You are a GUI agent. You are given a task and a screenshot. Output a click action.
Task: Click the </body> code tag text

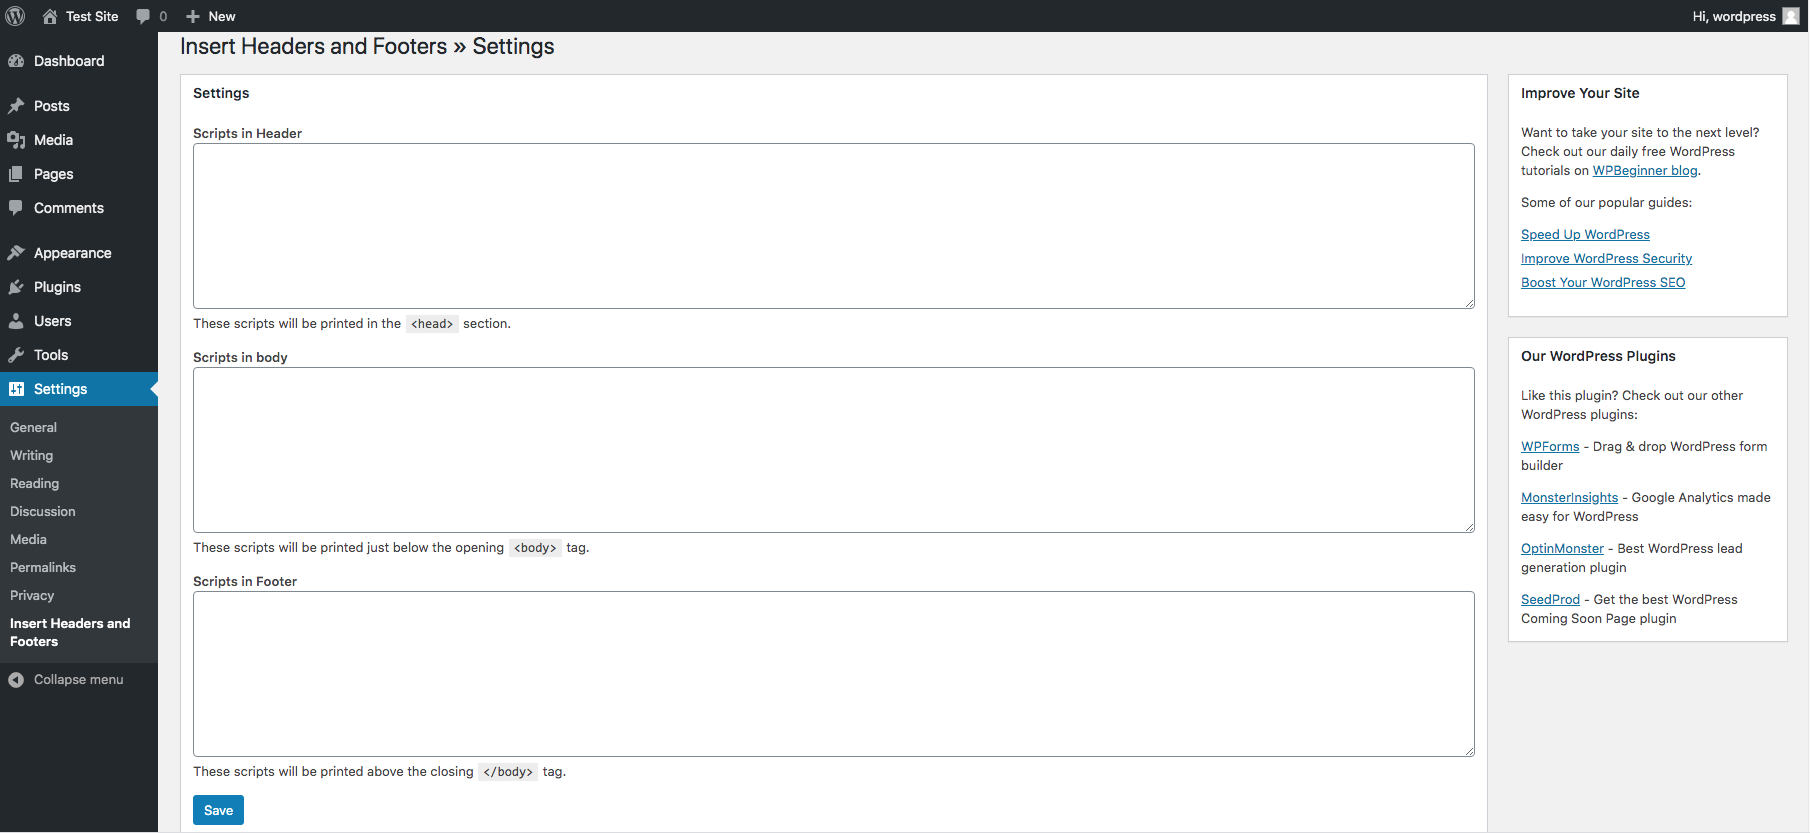coord(508,772)
